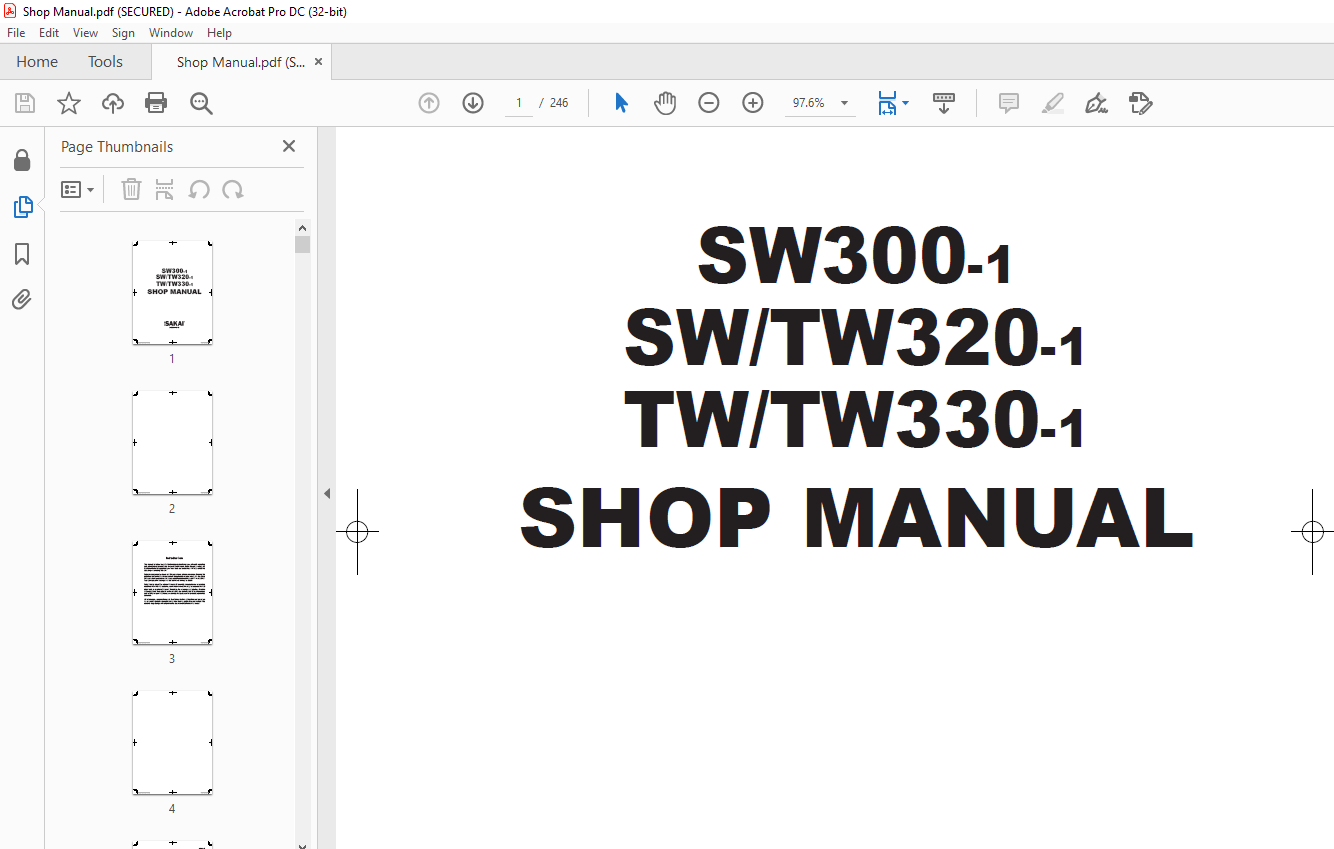This screenshot has height=849, width=1334.
Task: Click the current page number field
Action: (x=518, y=103)
